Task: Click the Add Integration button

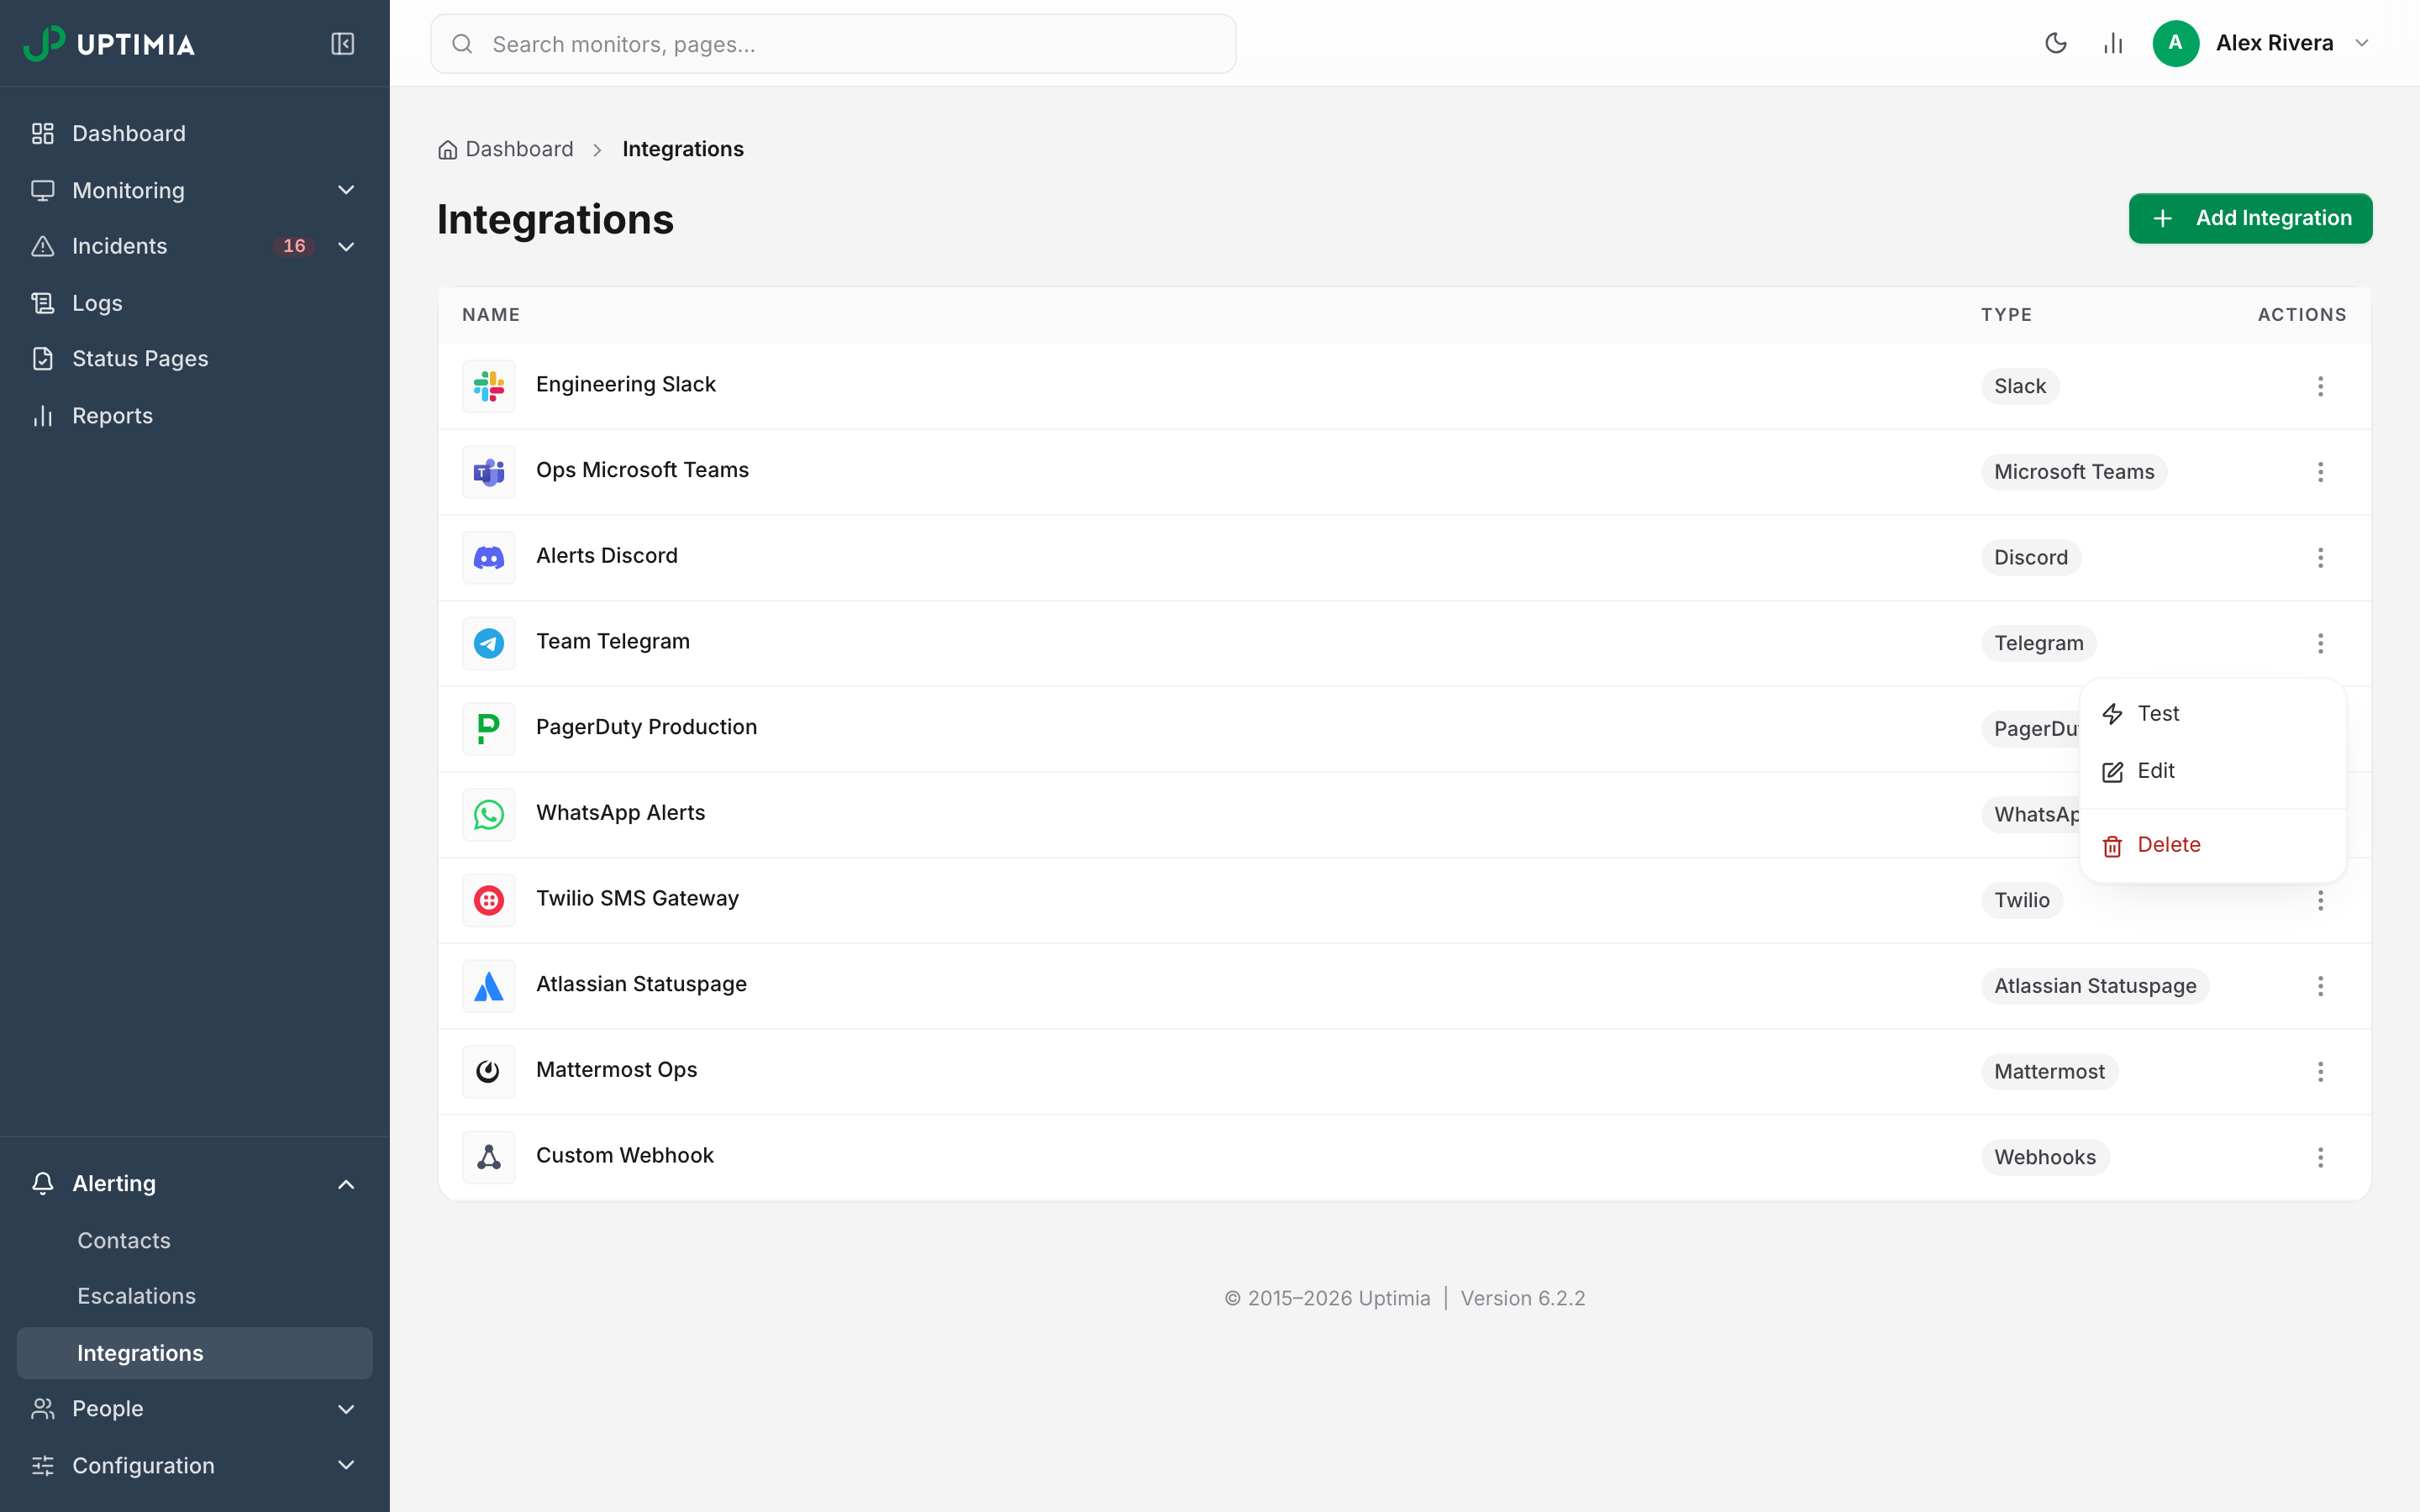Action: (2250, 218)
